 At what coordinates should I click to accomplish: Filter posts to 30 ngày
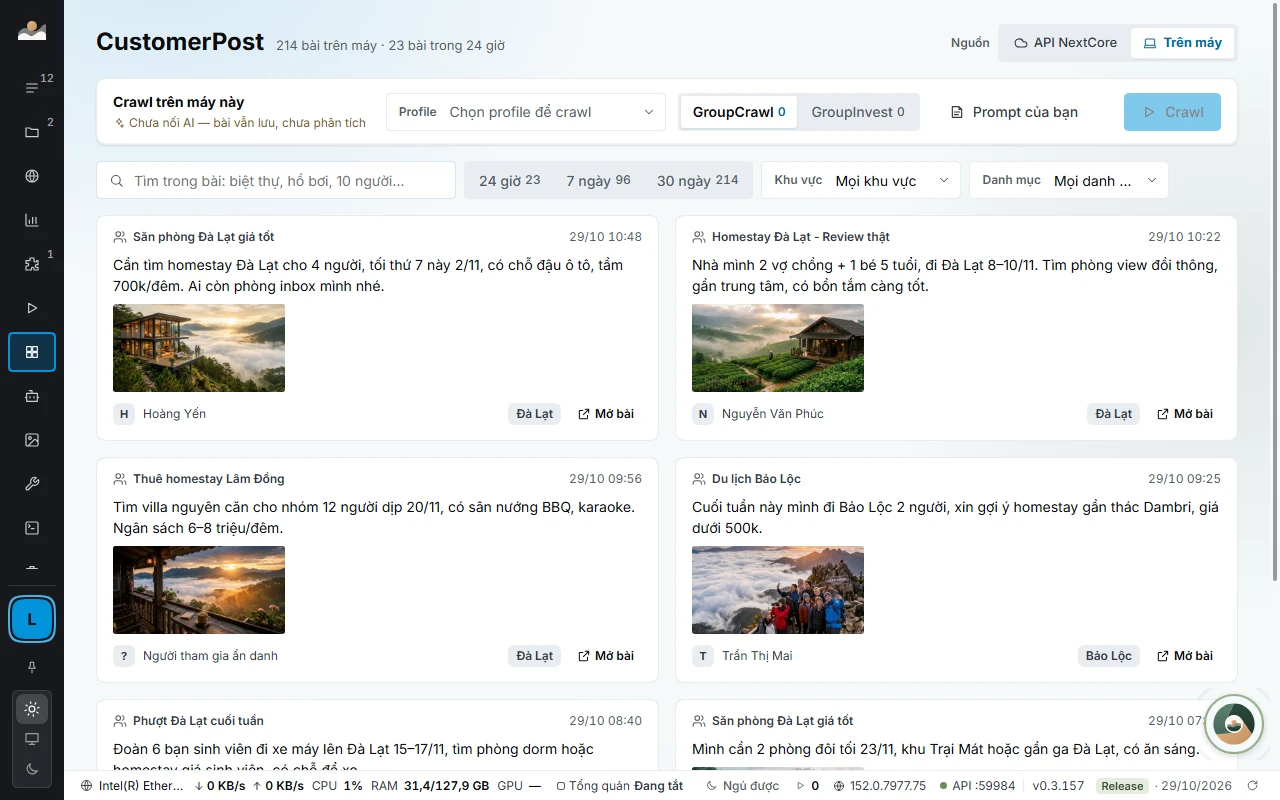click(x=698, y=181)
